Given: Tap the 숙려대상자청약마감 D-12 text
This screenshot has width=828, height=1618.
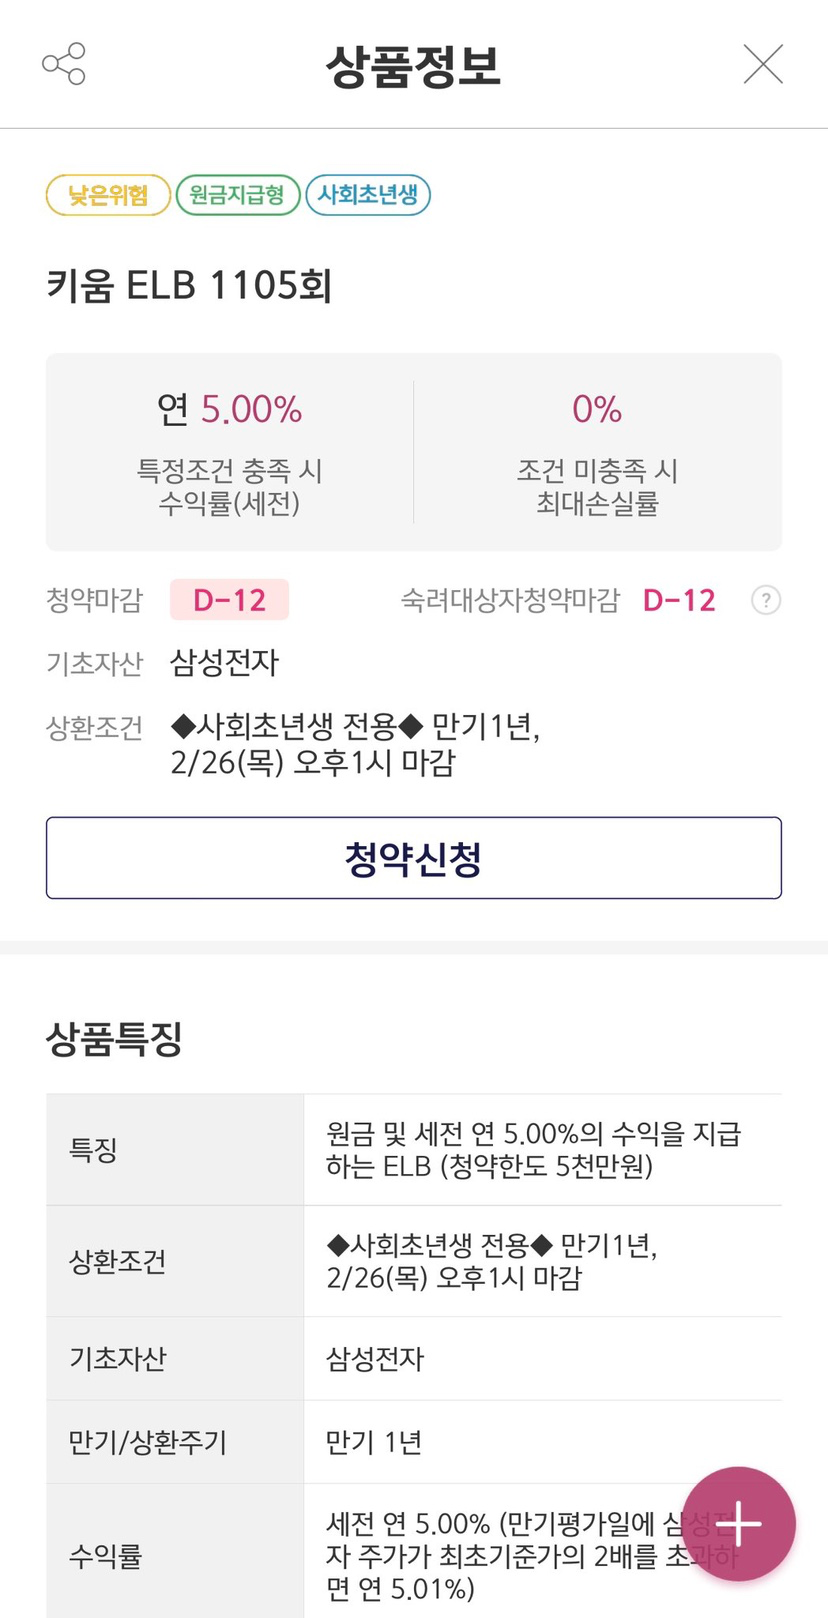Looking at the screenshot, I should tap(679, 600).
